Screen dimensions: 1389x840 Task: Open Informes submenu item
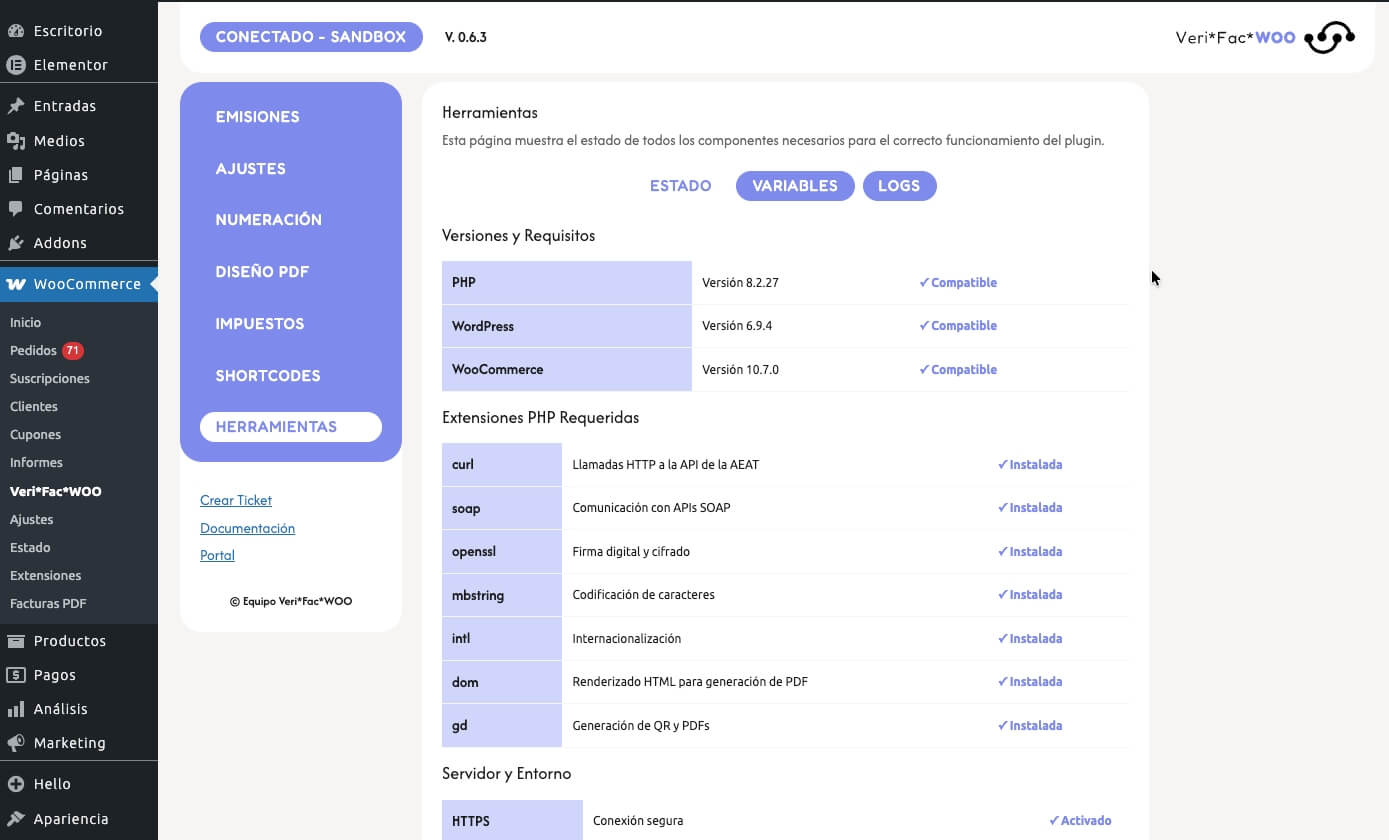37,463
